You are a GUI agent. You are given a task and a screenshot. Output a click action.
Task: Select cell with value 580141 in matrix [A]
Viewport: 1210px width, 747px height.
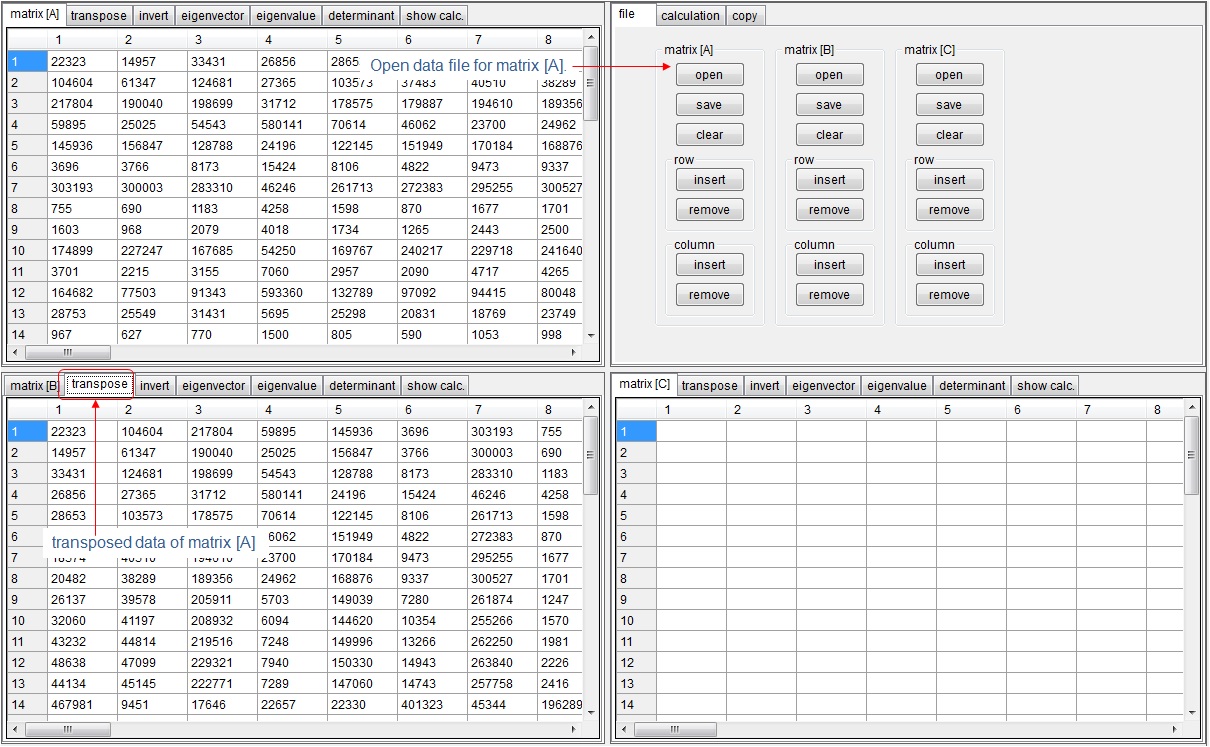coord(285,125)
